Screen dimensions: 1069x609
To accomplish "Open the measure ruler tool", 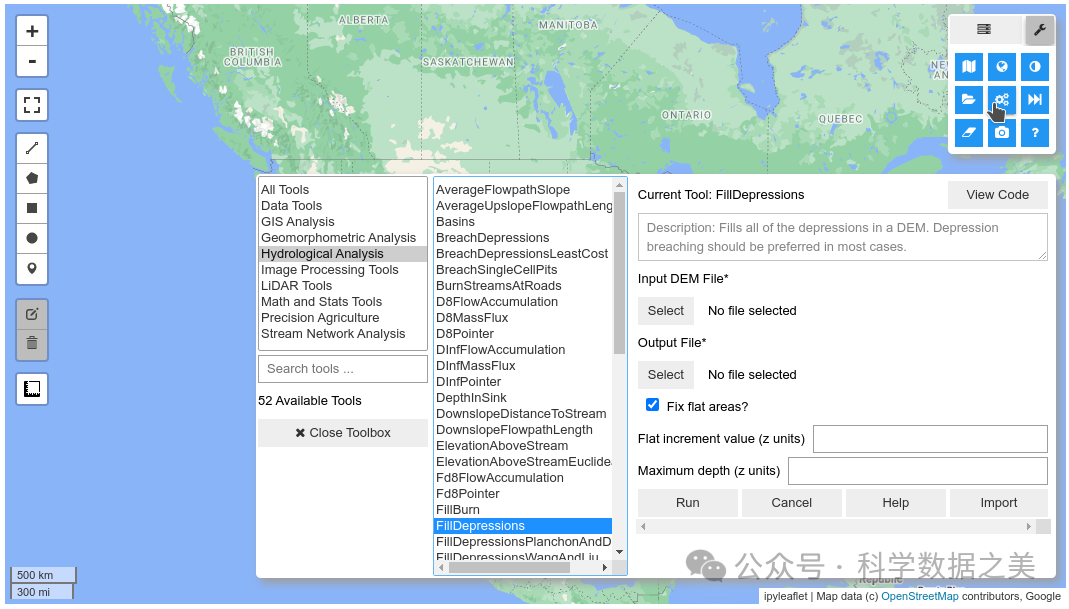I will click(32, 389).
